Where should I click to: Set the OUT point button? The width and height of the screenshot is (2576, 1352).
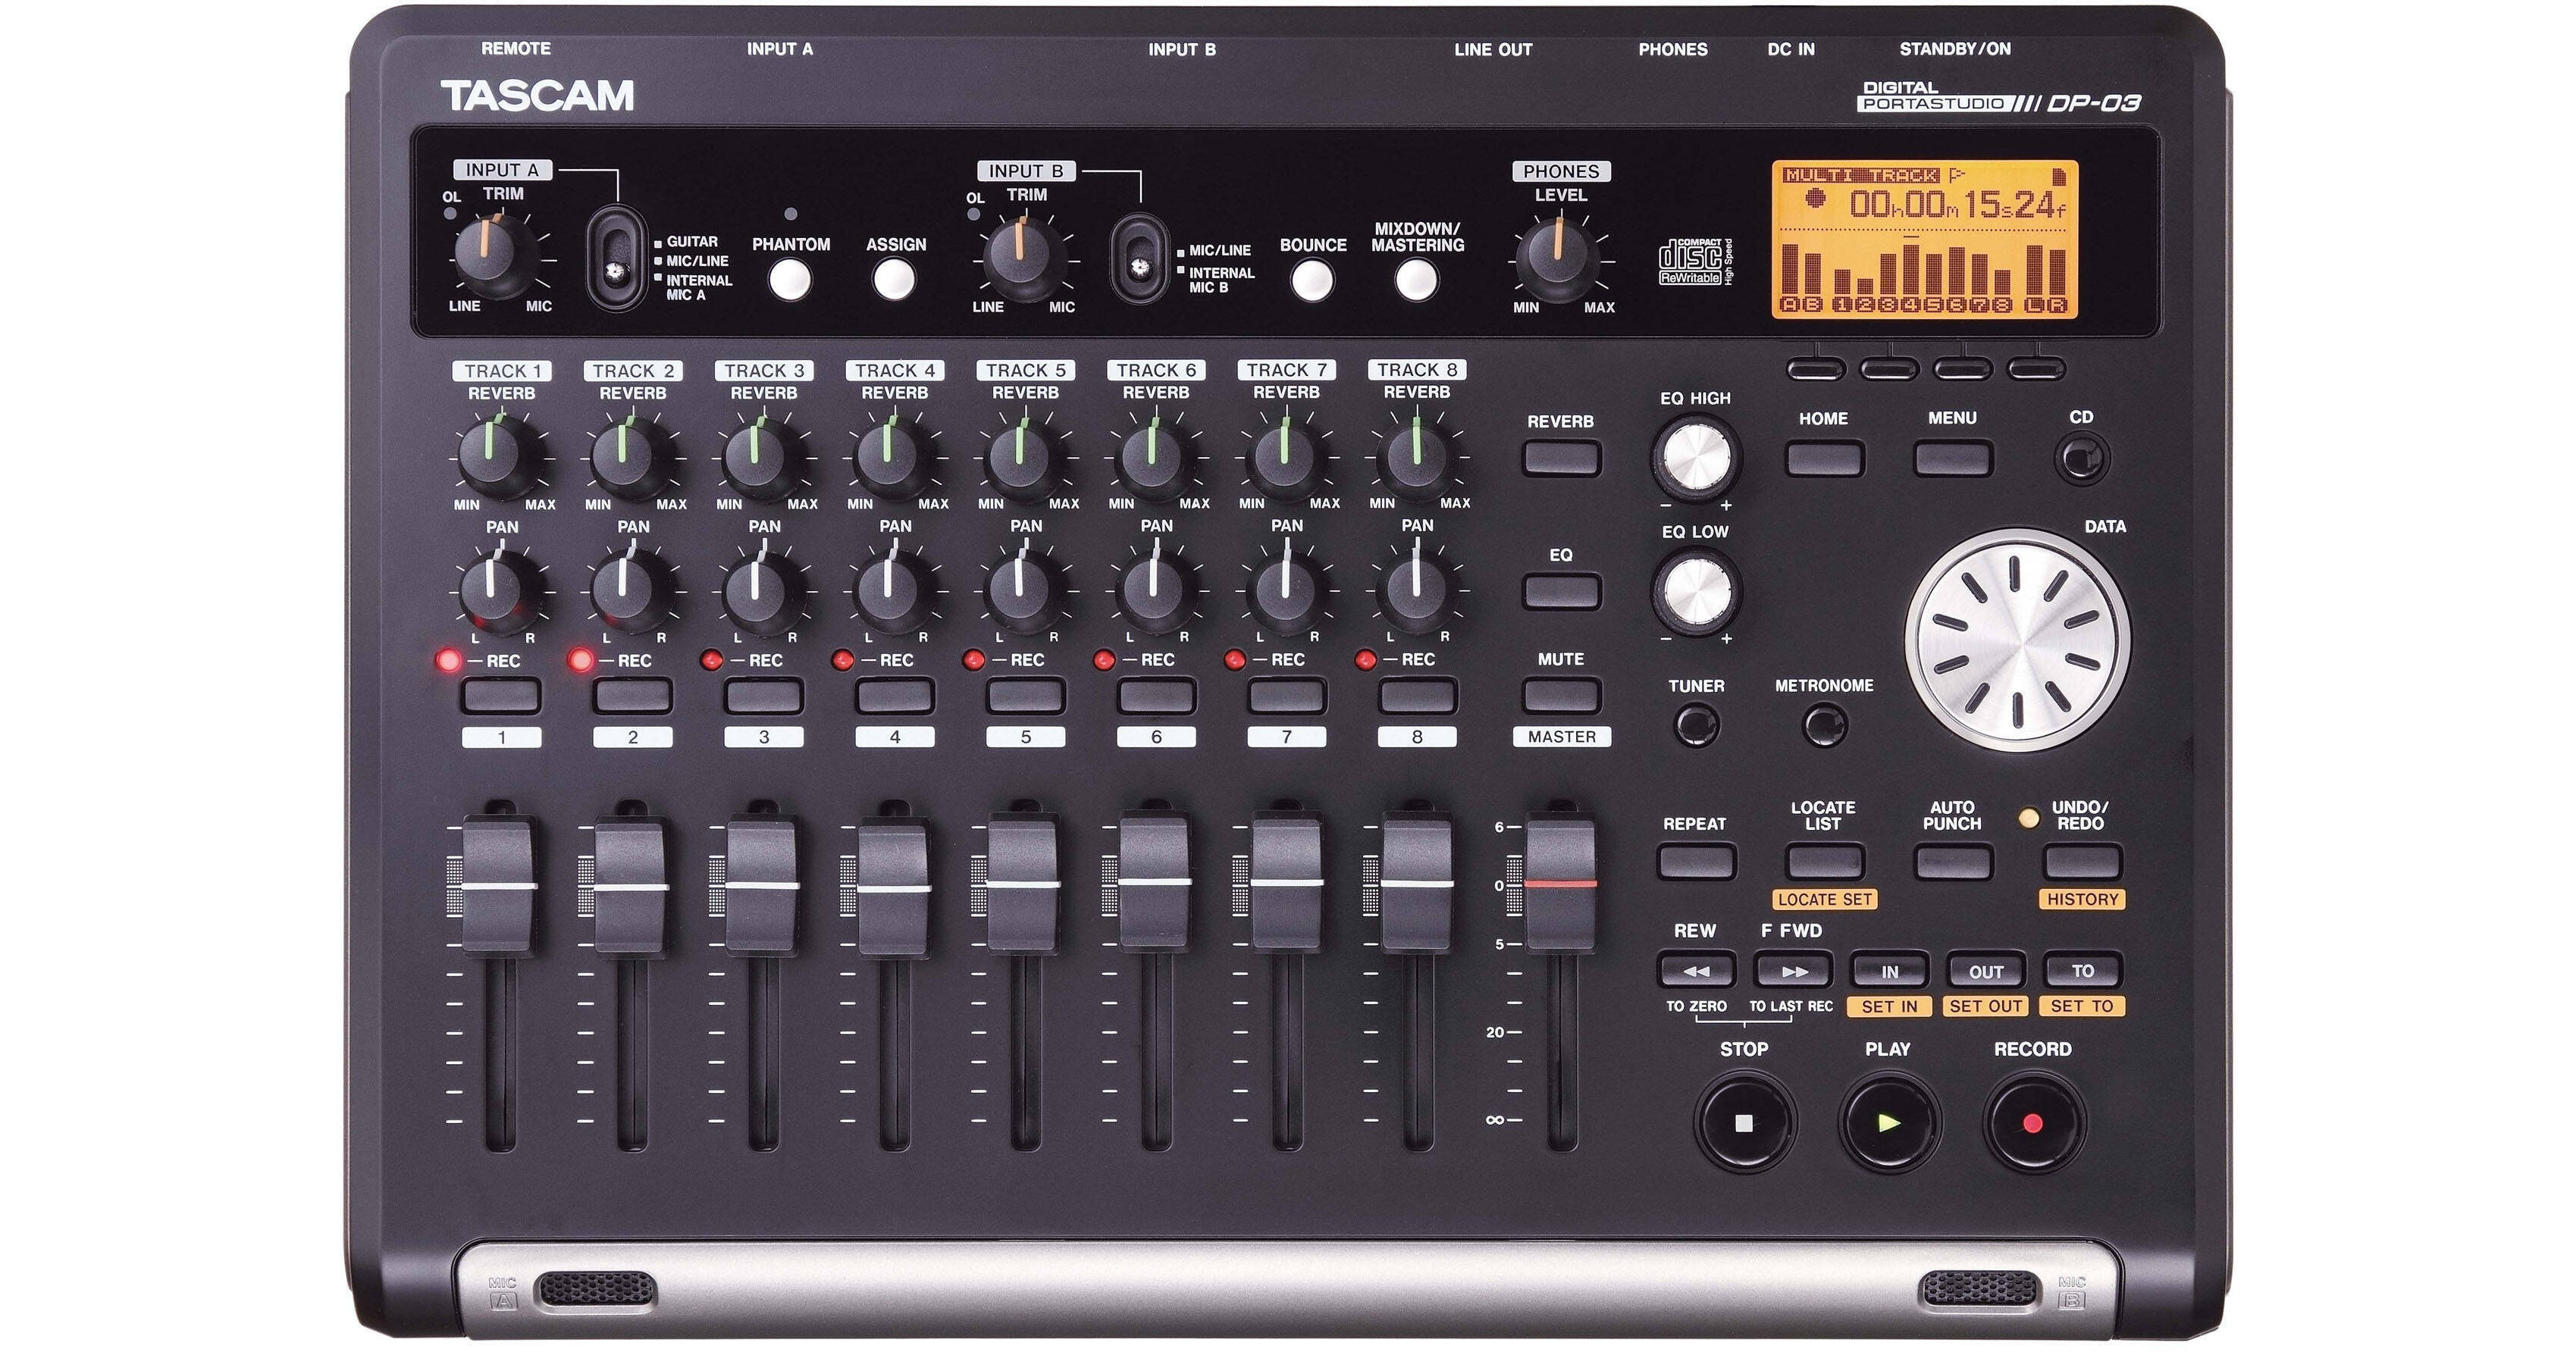click(1986, 970)
